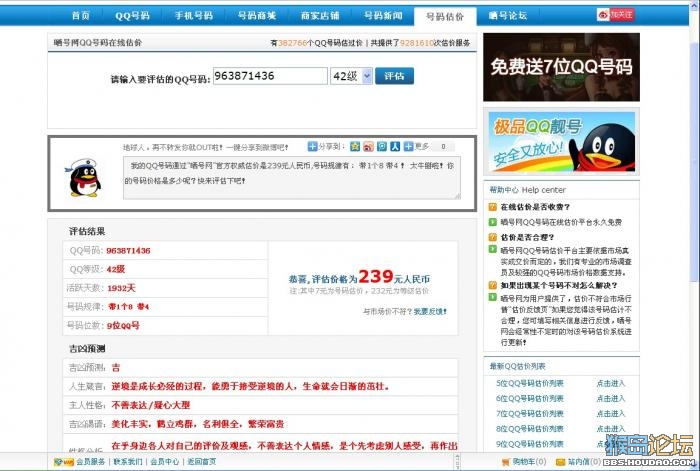This screenshot has width=700, height=471.
Task: Click the shopping cart icon 购物车
Action: (506, 462)
